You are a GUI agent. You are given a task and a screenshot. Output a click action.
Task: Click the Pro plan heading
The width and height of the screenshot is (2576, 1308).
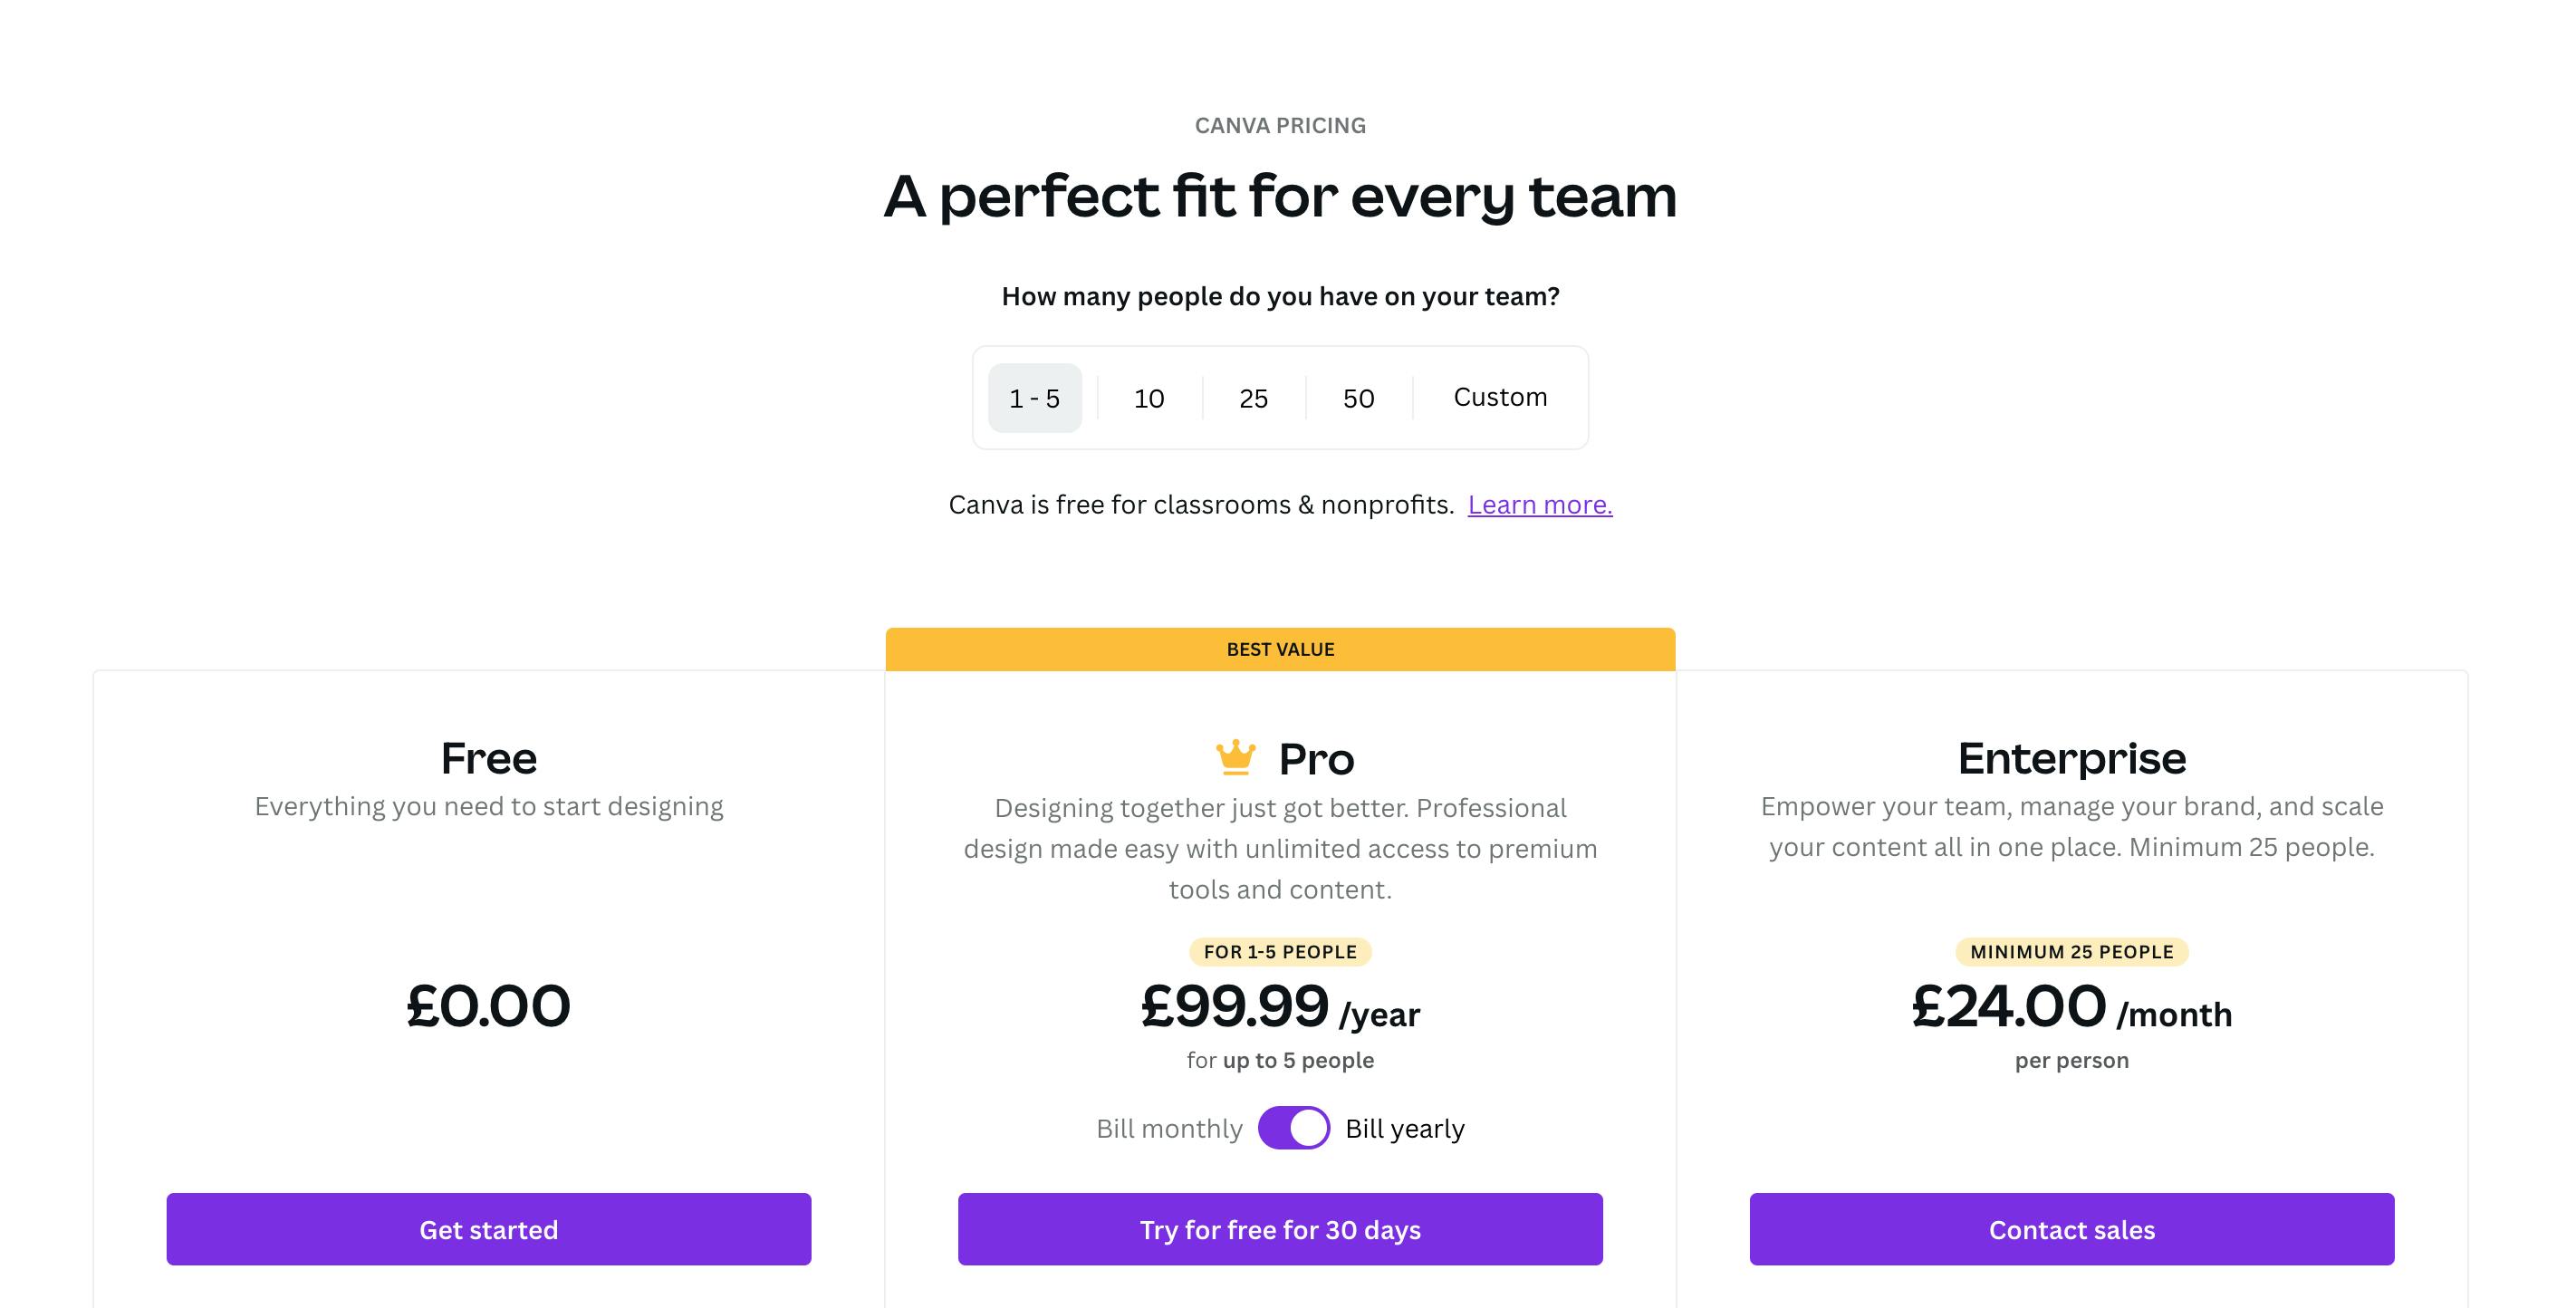(1316, 759)
